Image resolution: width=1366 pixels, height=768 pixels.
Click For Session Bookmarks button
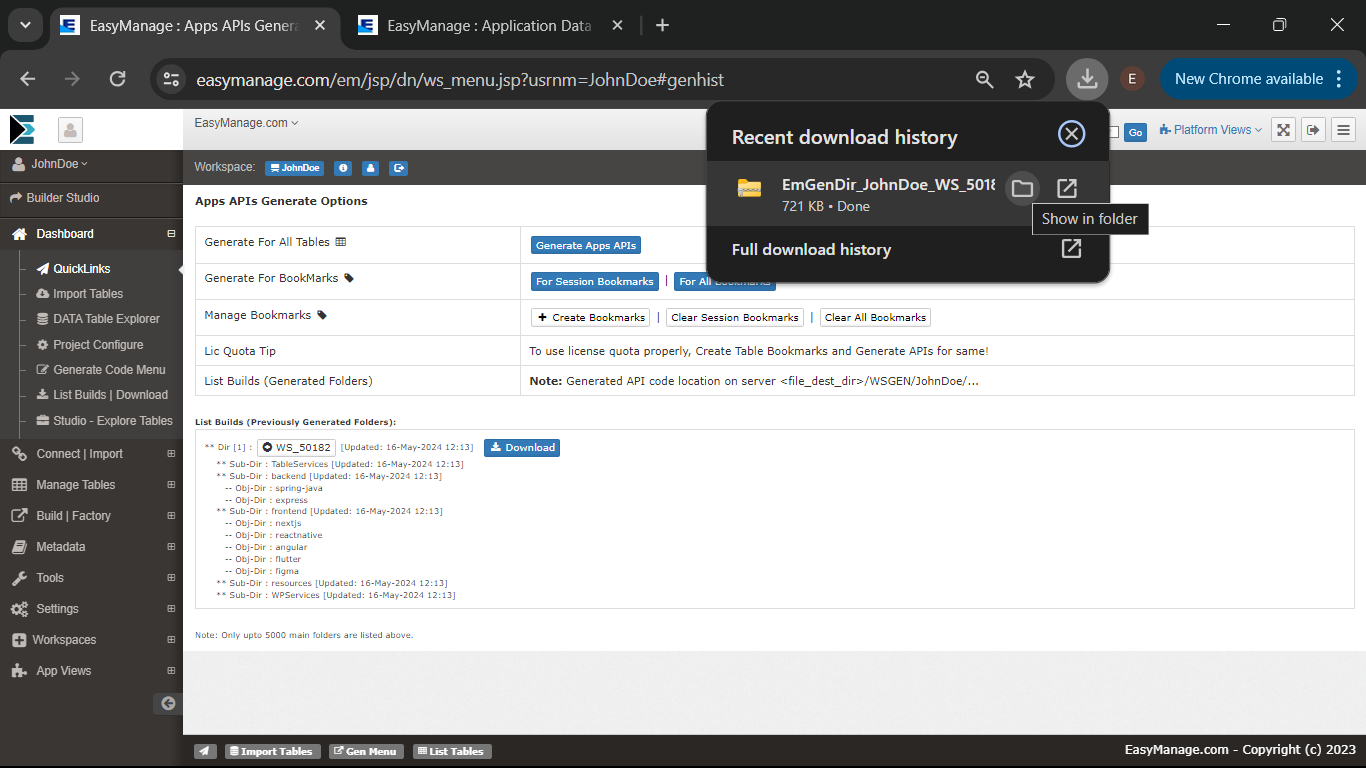click(x=595, y=281)
